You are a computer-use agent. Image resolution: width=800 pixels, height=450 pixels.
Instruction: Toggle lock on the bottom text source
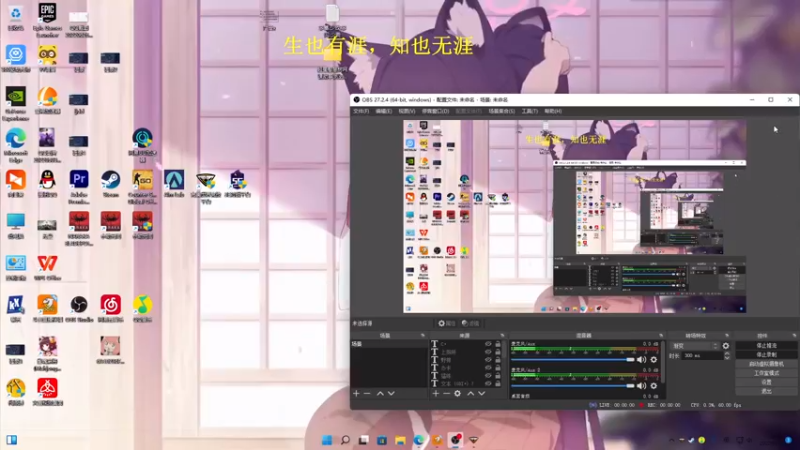click(x=498, y=384)
